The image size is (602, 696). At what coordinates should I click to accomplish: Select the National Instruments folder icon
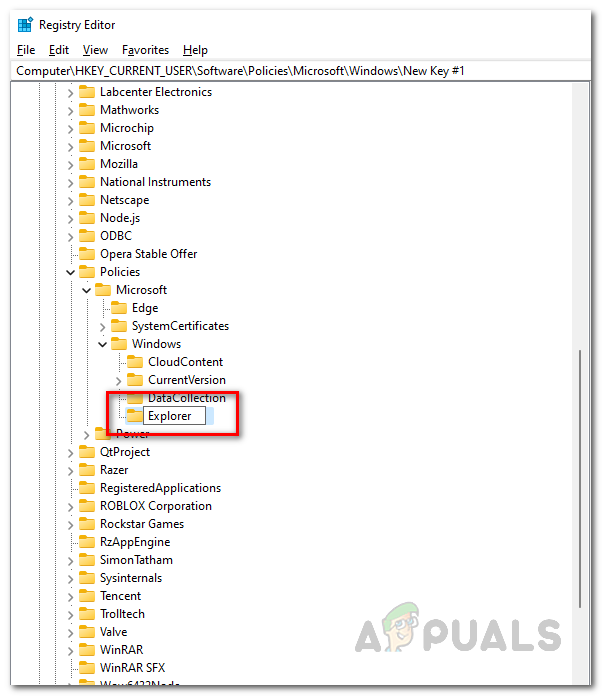click(87, 182)
